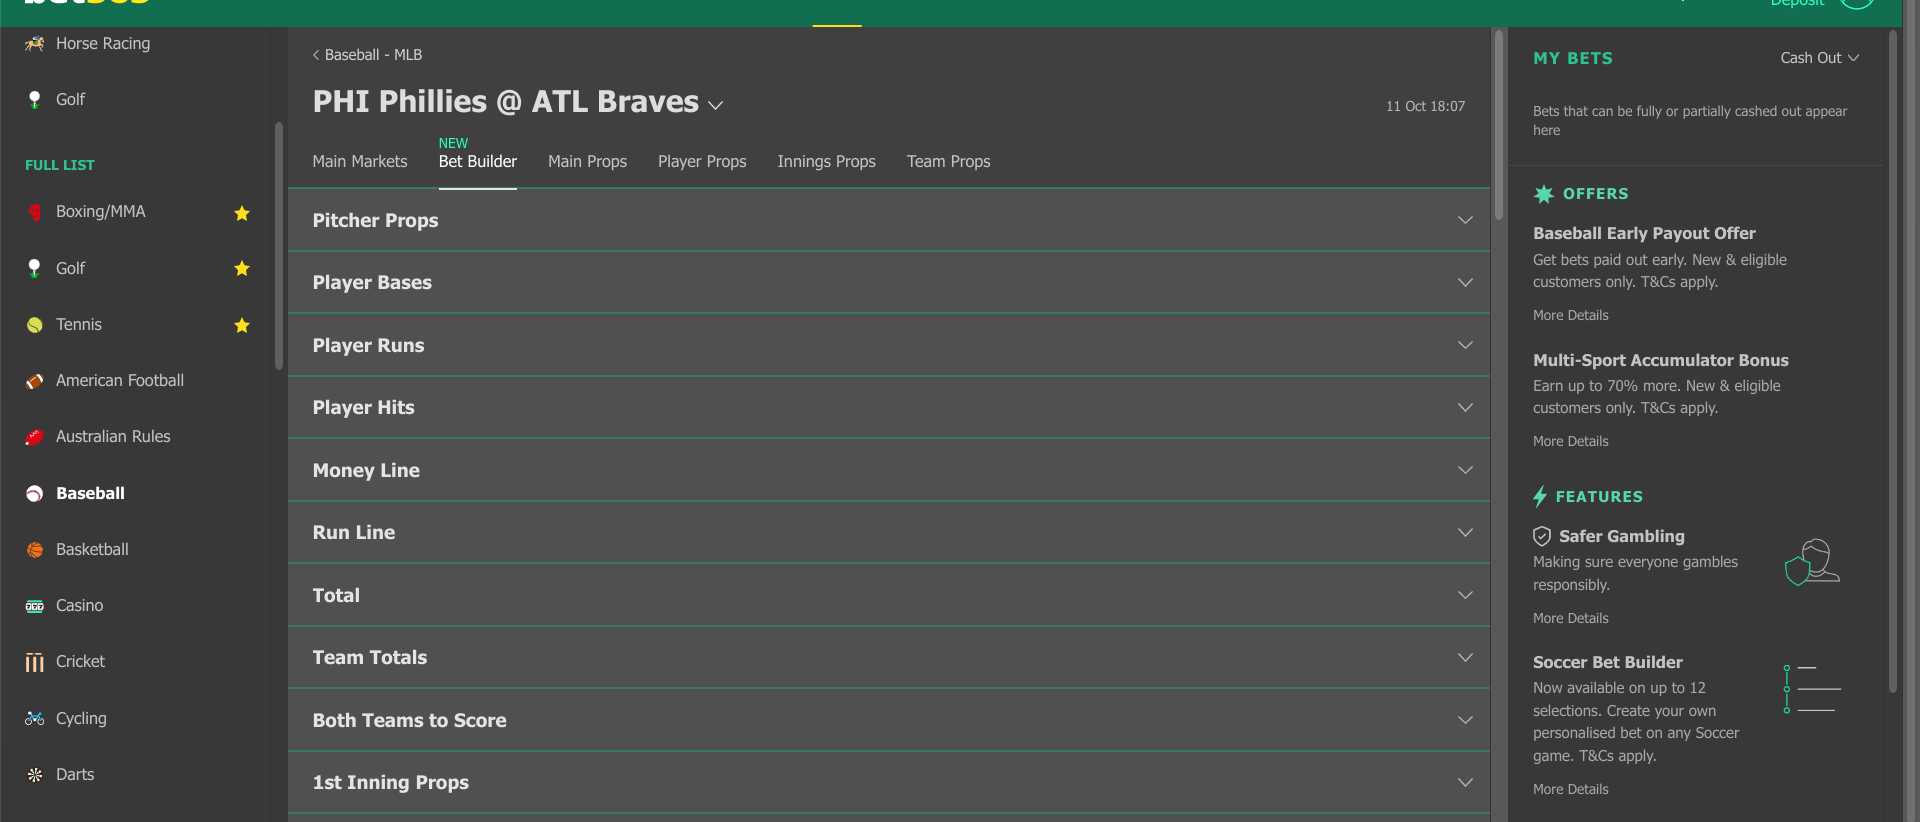1920x822 pixels.
Task: Click the Casino icon
Action: [x=35, y=606]
